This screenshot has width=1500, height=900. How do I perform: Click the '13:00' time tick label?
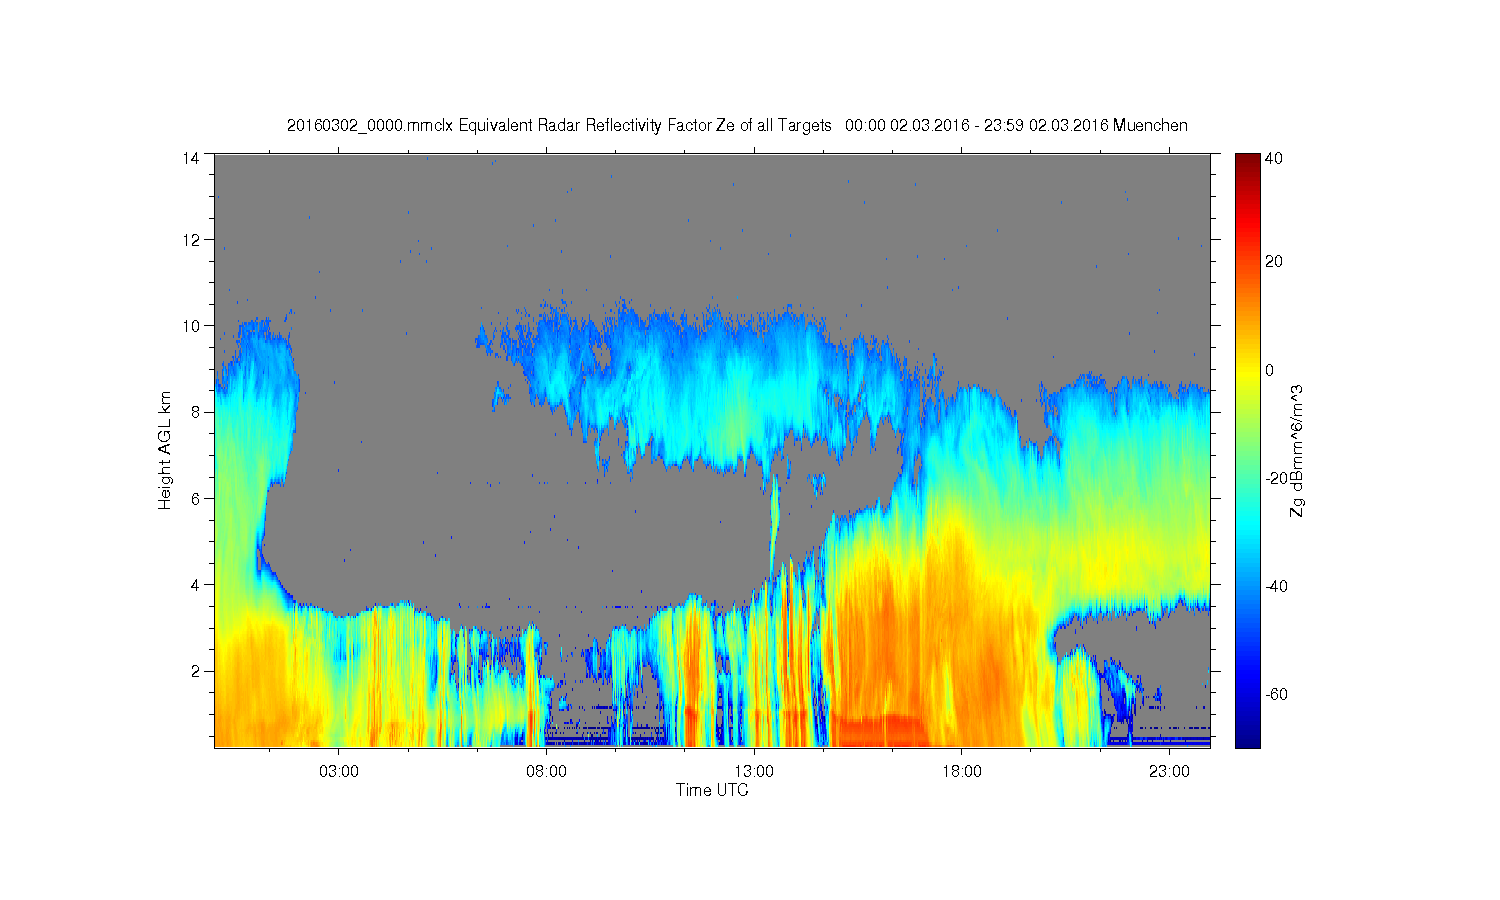point(754,771)
